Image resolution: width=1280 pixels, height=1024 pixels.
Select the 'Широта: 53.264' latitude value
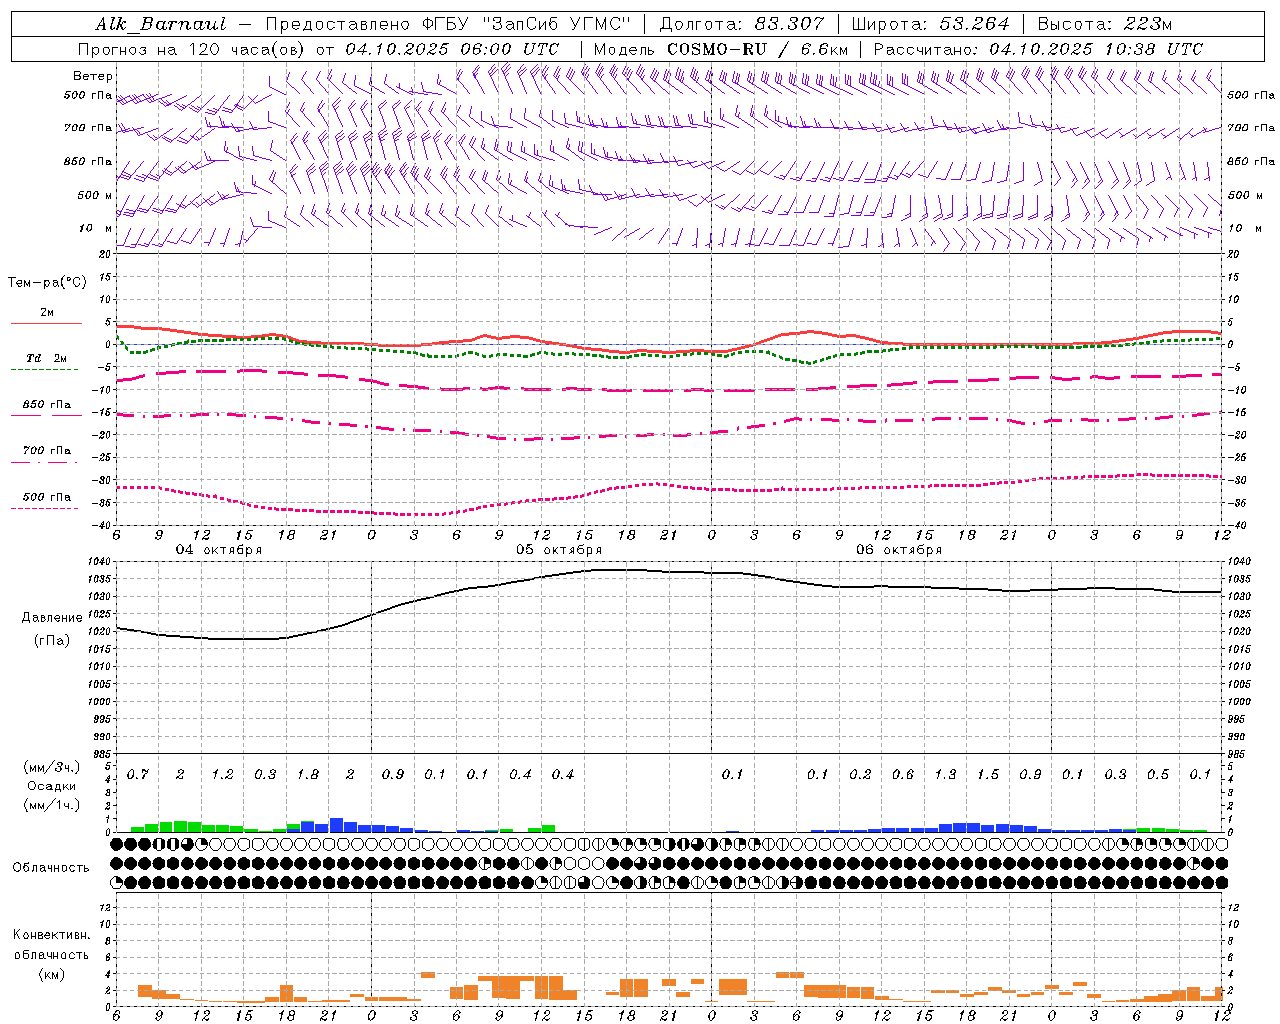[931, 24]
